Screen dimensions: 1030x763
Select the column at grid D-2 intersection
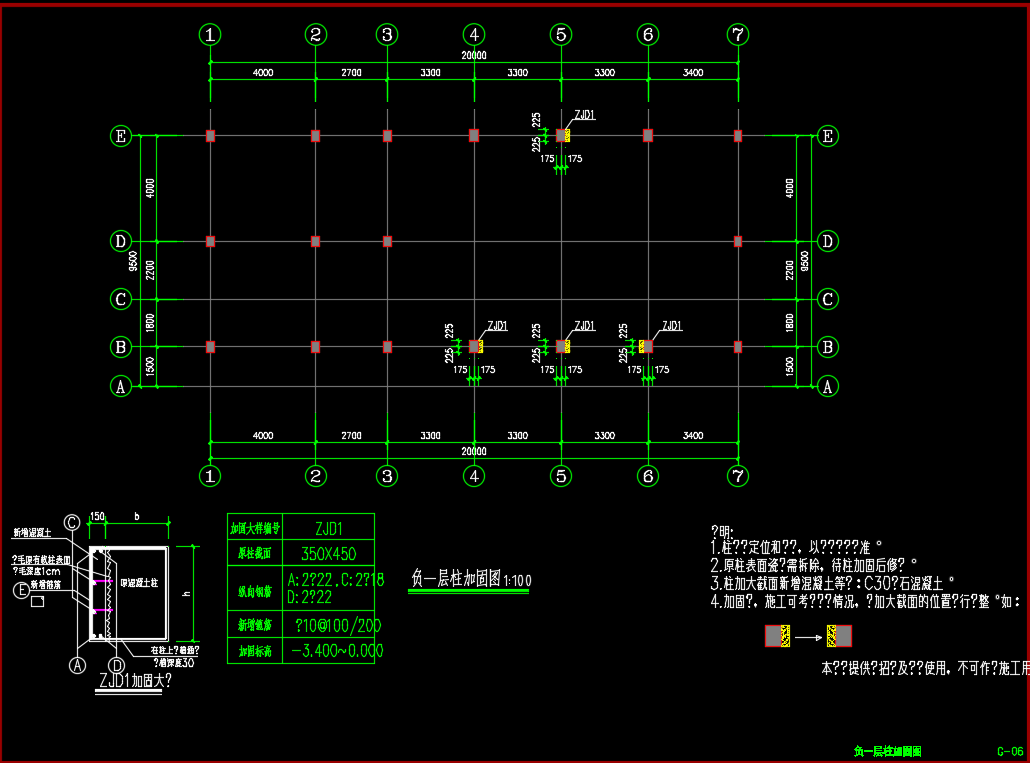315,241
